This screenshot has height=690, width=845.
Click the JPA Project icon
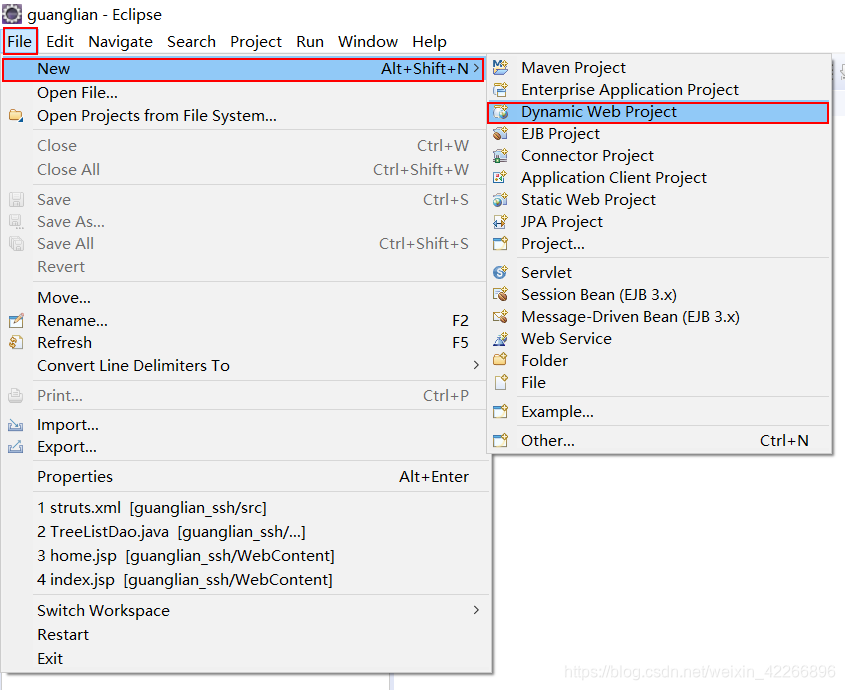pyautogui.click(x=500, y=222)
